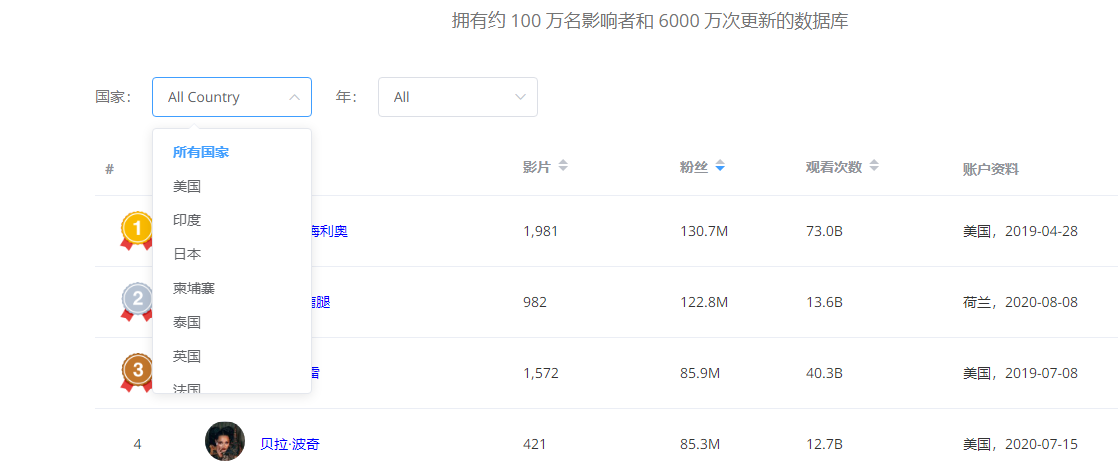The height and width of the screenshot is (462, 1118).
Task: Open the 年 filter dropdown
Action: tap(457, 97)
